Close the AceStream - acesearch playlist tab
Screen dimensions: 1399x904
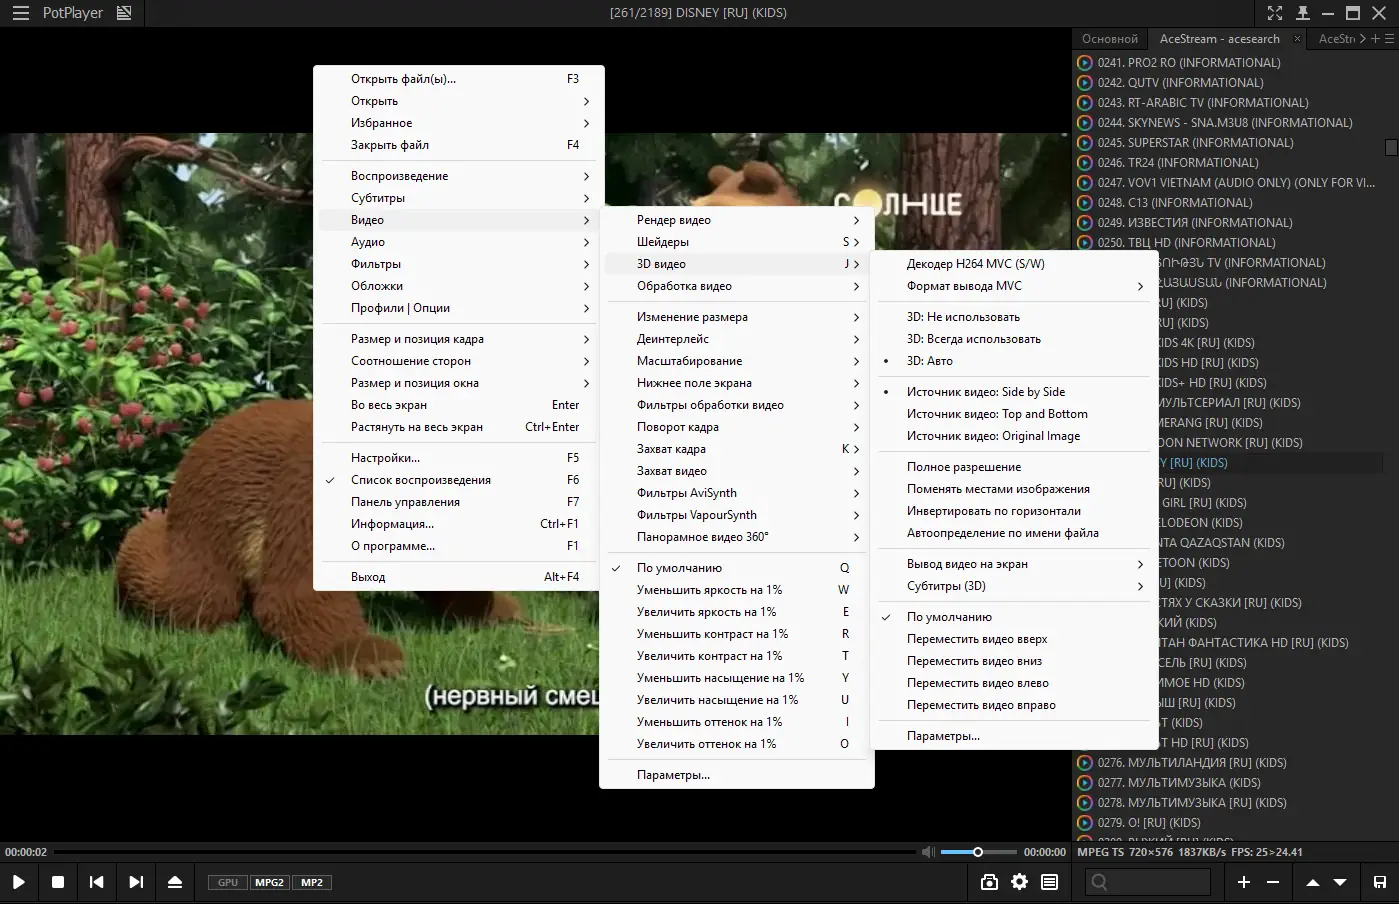[x=1297, y=39]
